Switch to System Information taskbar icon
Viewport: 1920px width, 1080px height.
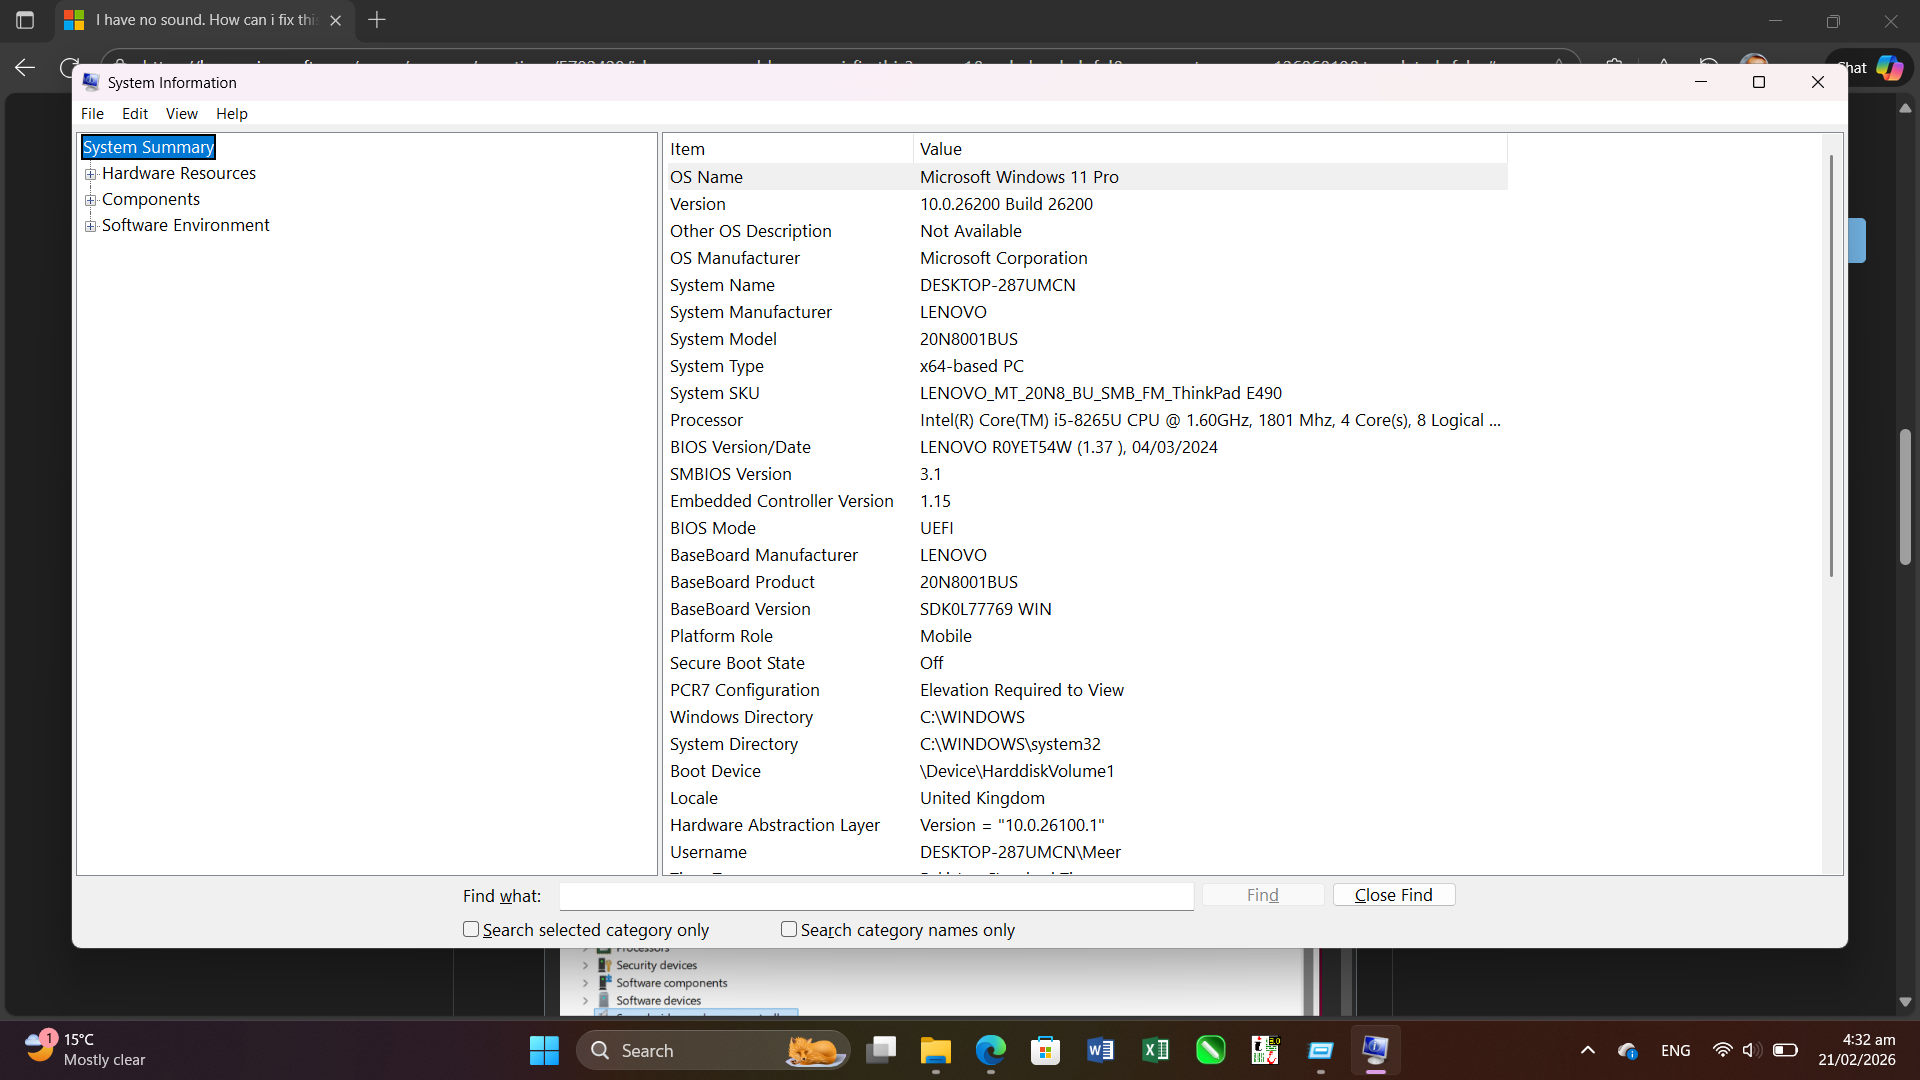point(1376,1050)
